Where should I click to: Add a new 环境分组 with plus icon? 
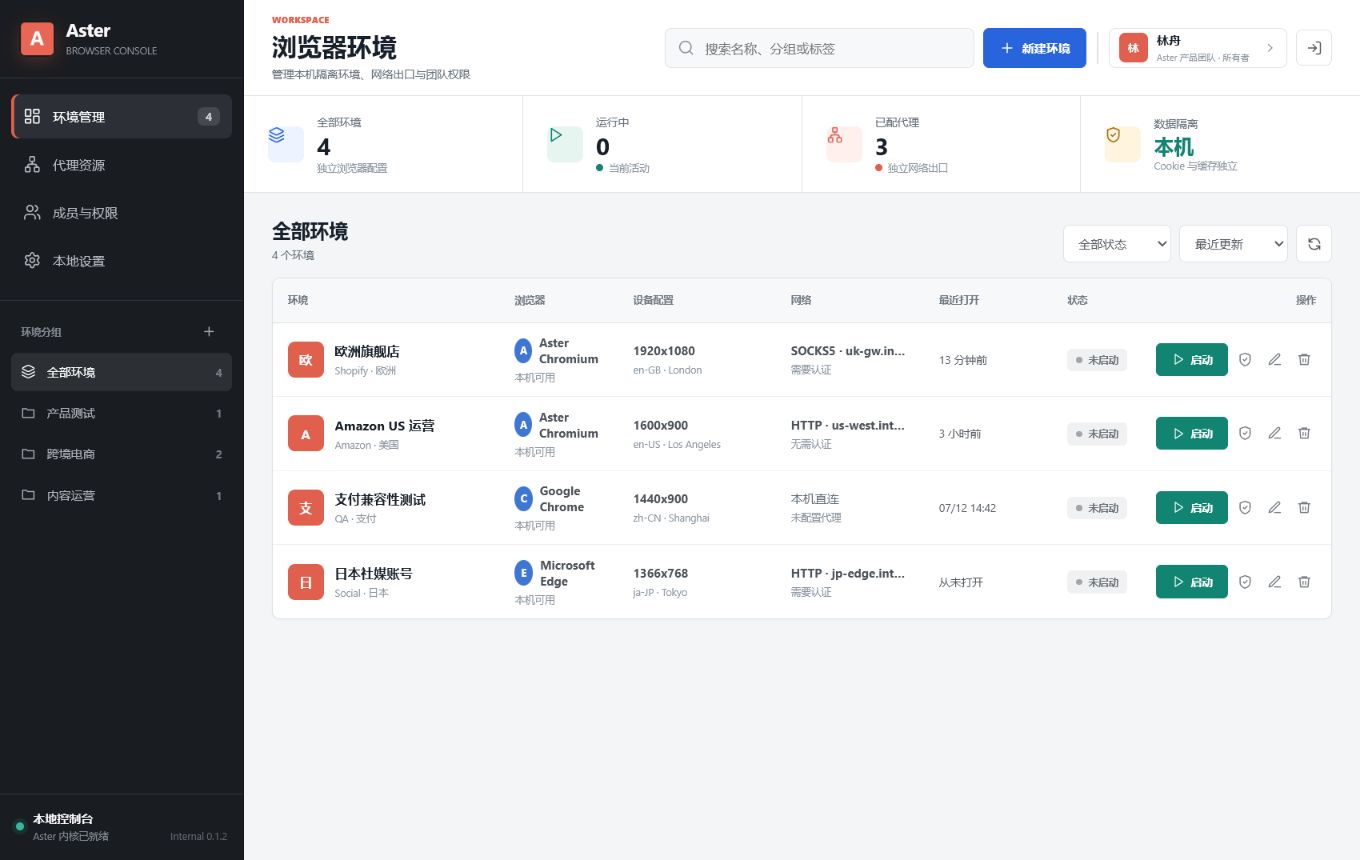click(x=209, y=331)
